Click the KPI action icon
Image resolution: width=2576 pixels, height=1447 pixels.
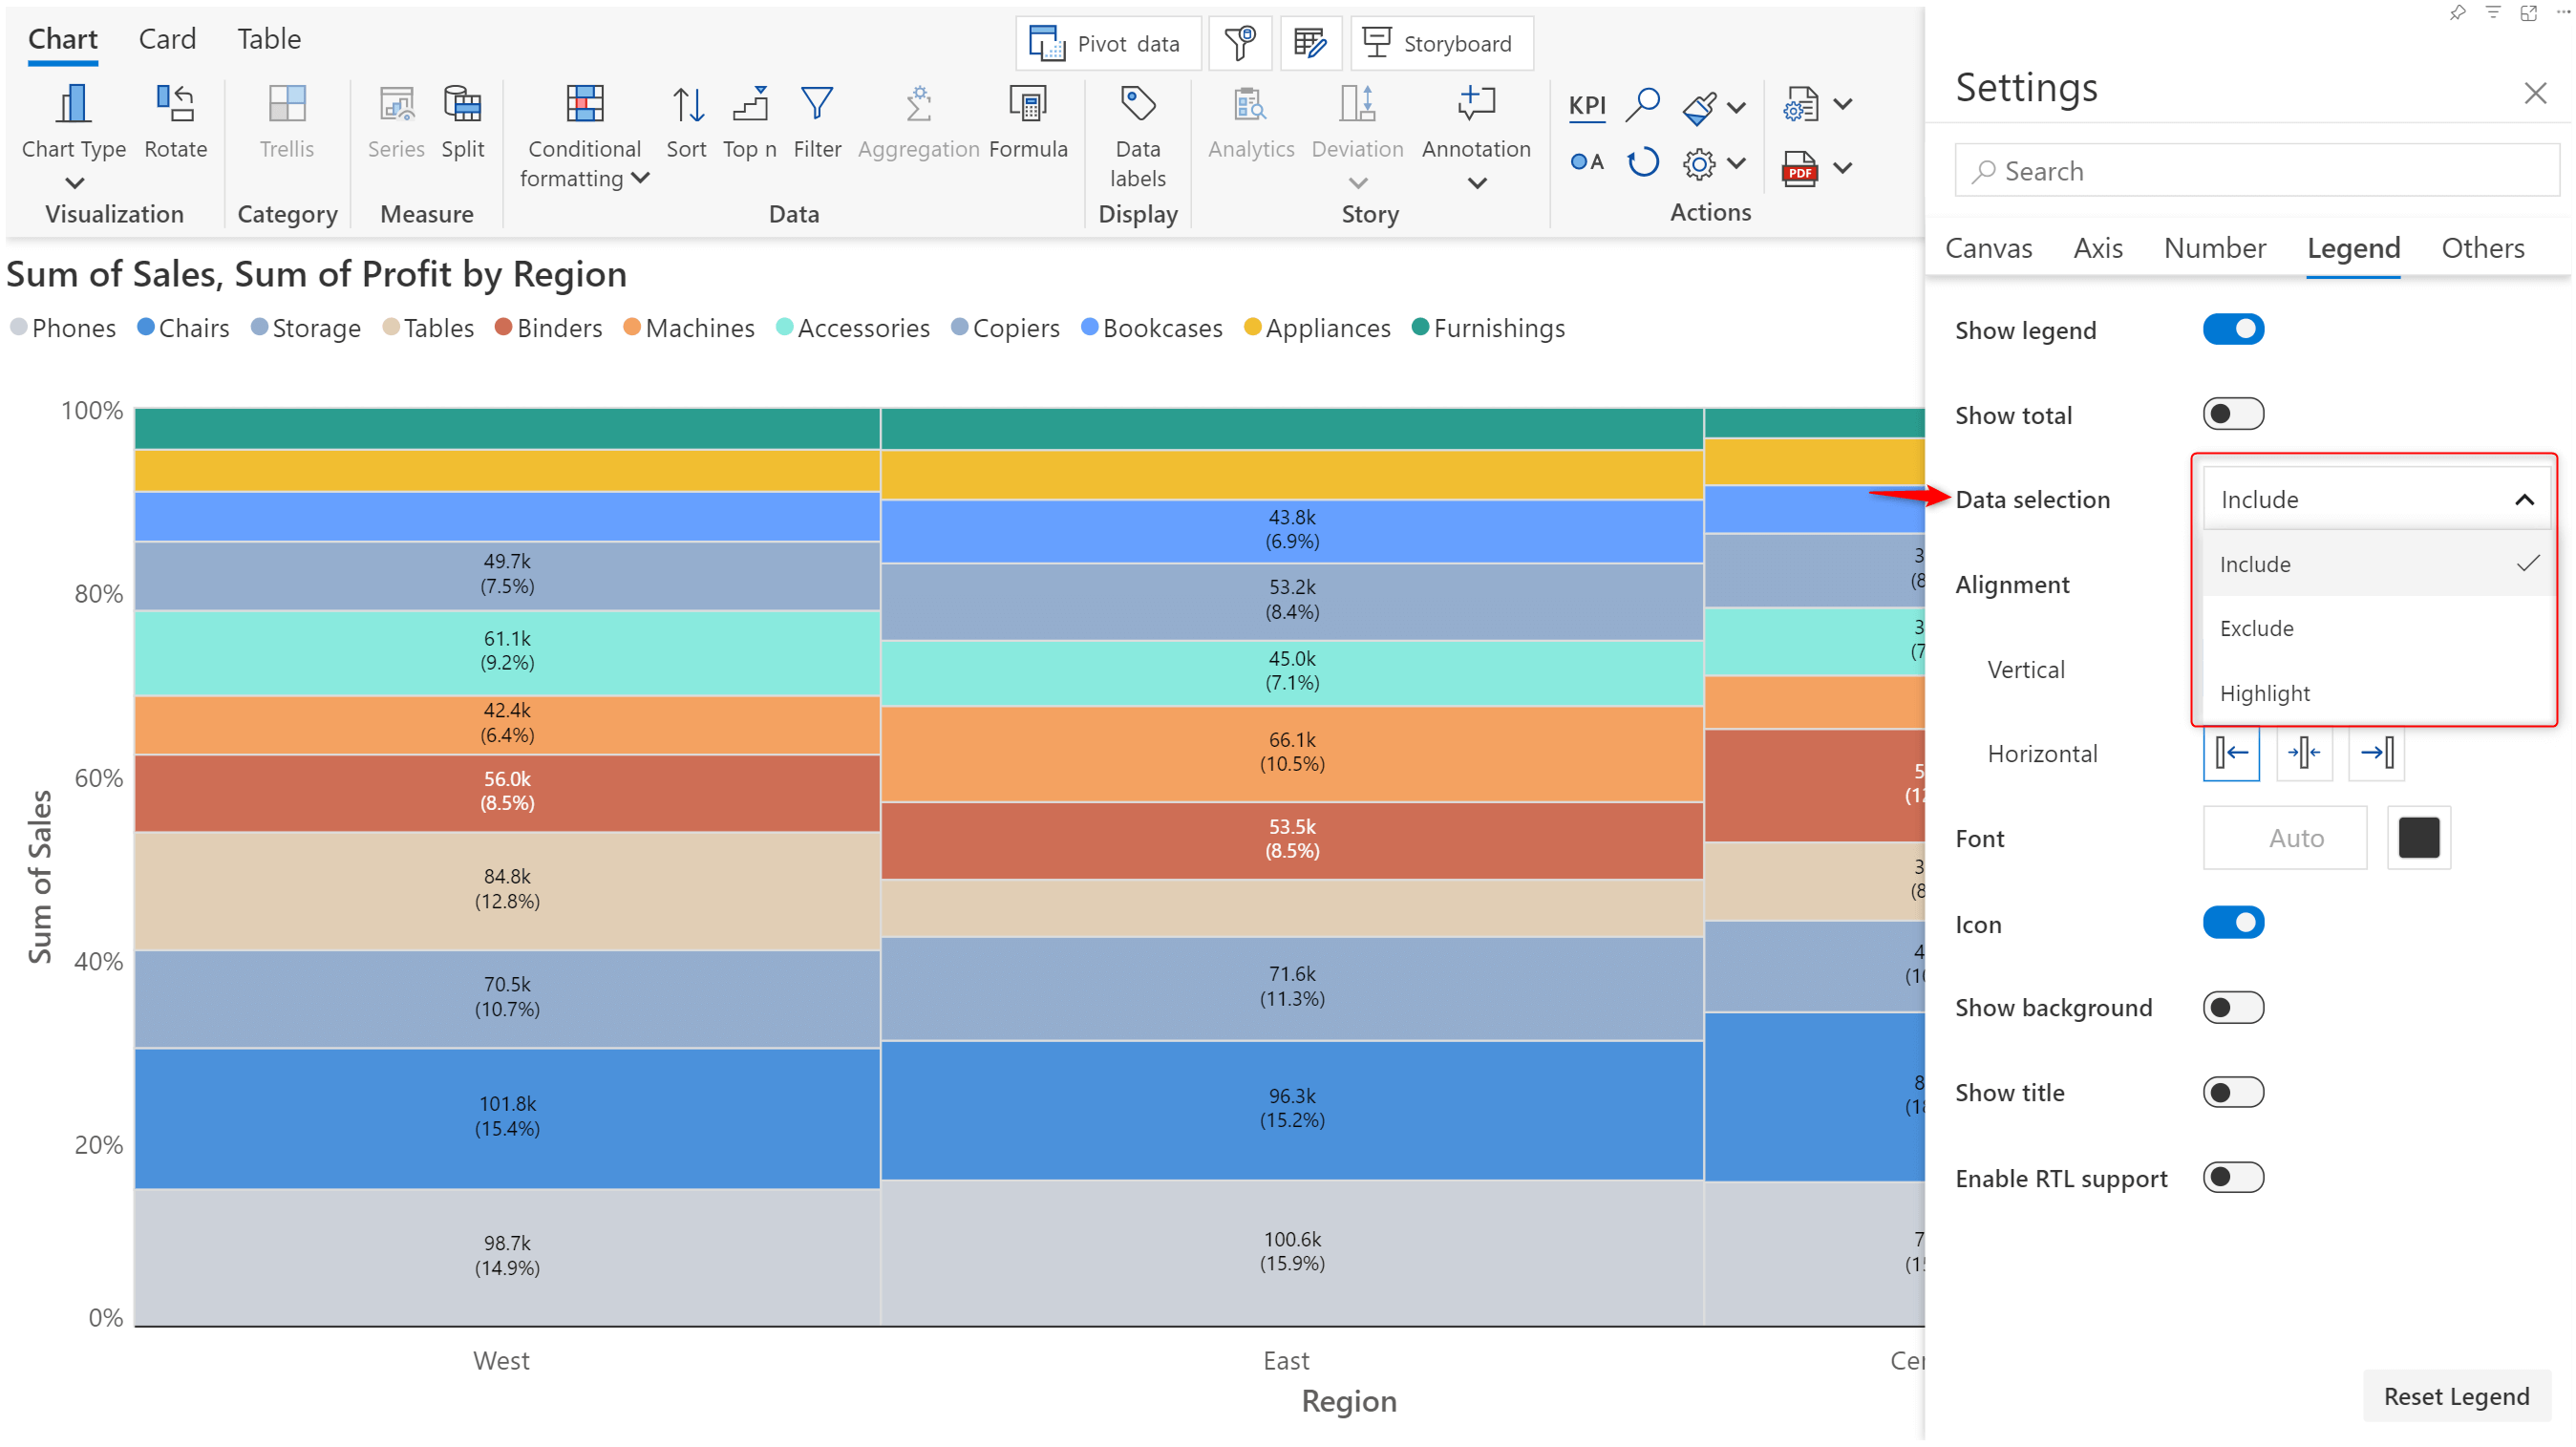tap(1587, 106)
